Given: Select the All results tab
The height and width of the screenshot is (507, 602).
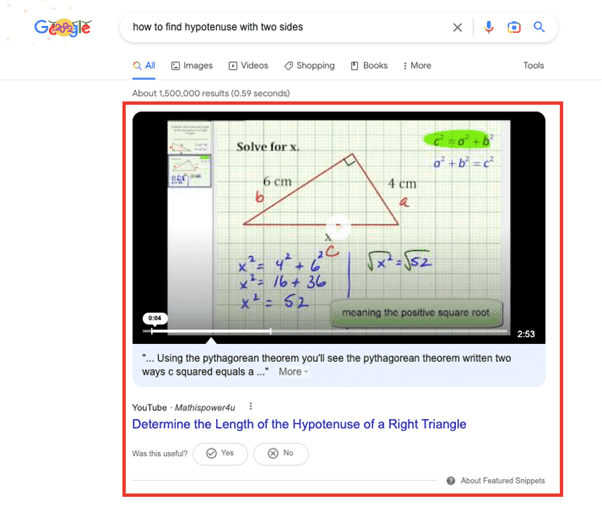Looking at the screenshot, I should click(144, 66).
